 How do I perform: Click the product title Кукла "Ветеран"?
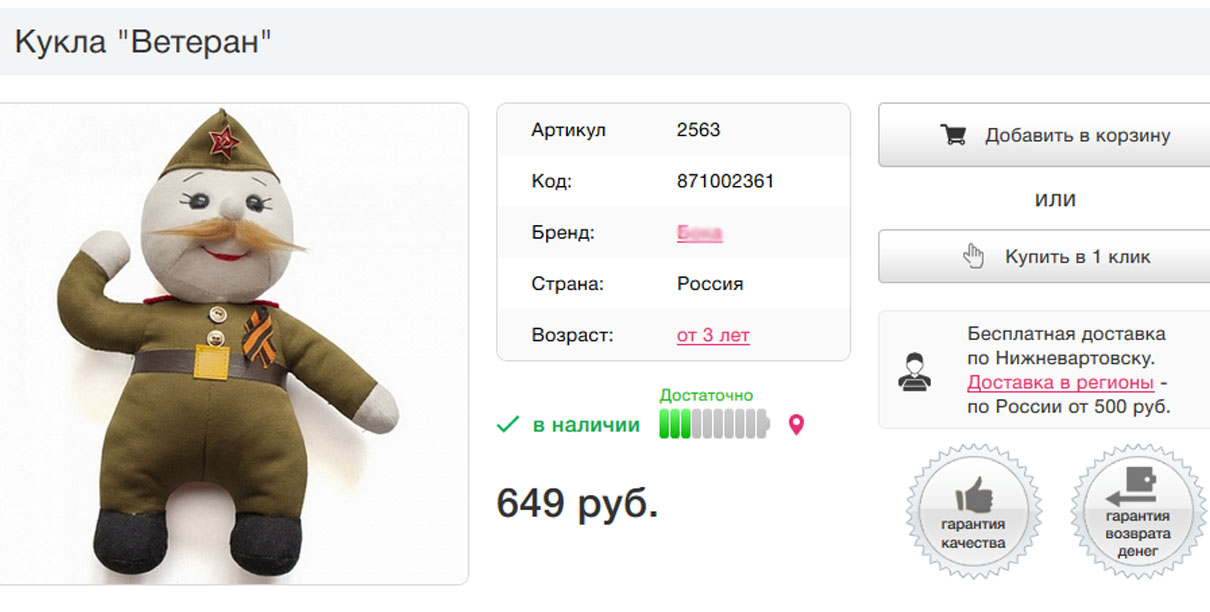click(x=143, y=41)
